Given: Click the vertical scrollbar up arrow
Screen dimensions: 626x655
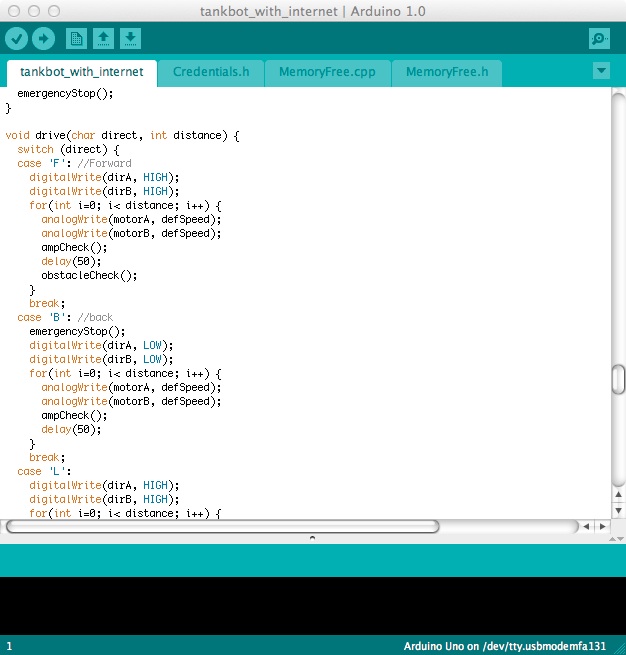Looking at the screenshot, I should pos(618,495).
